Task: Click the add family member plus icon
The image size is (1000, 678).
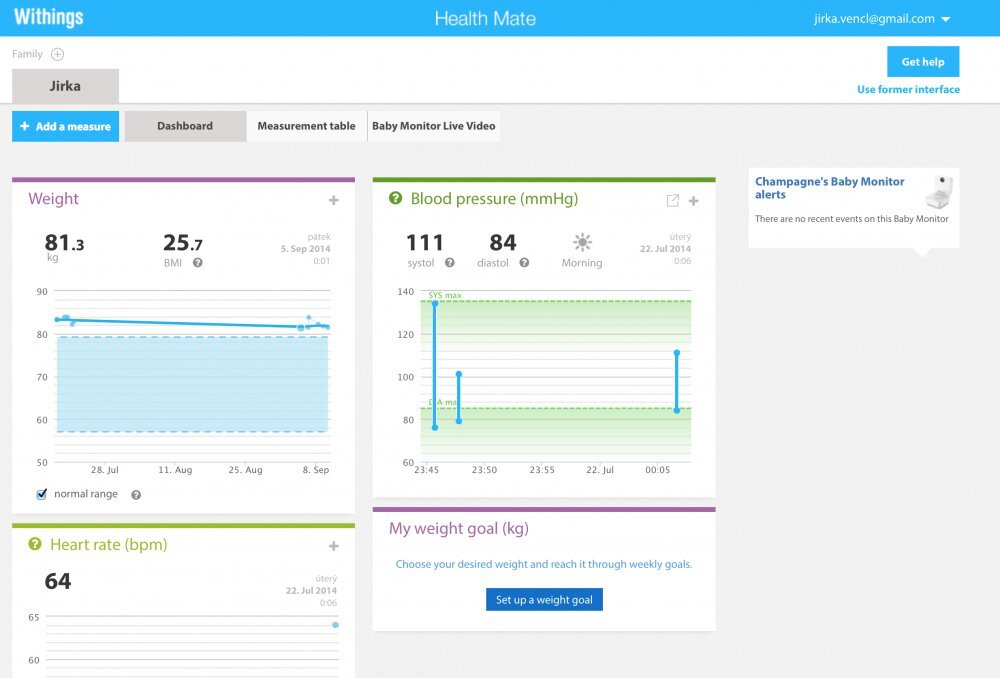Action: [x=57, y=55]
